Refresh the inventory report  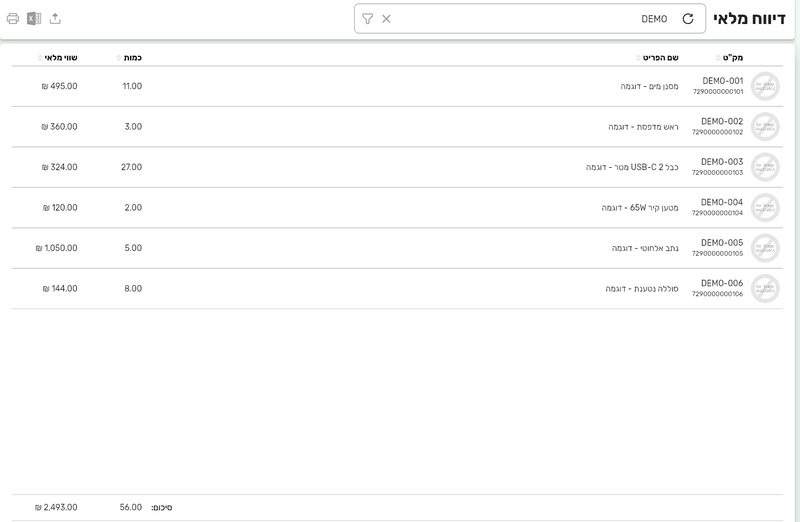pyautogui.click(x=688, y=19)
